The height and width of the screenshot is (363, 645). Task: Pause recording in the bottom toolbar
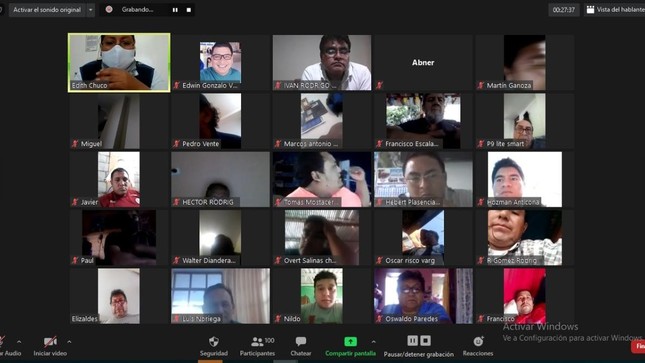tap(412, 340)
